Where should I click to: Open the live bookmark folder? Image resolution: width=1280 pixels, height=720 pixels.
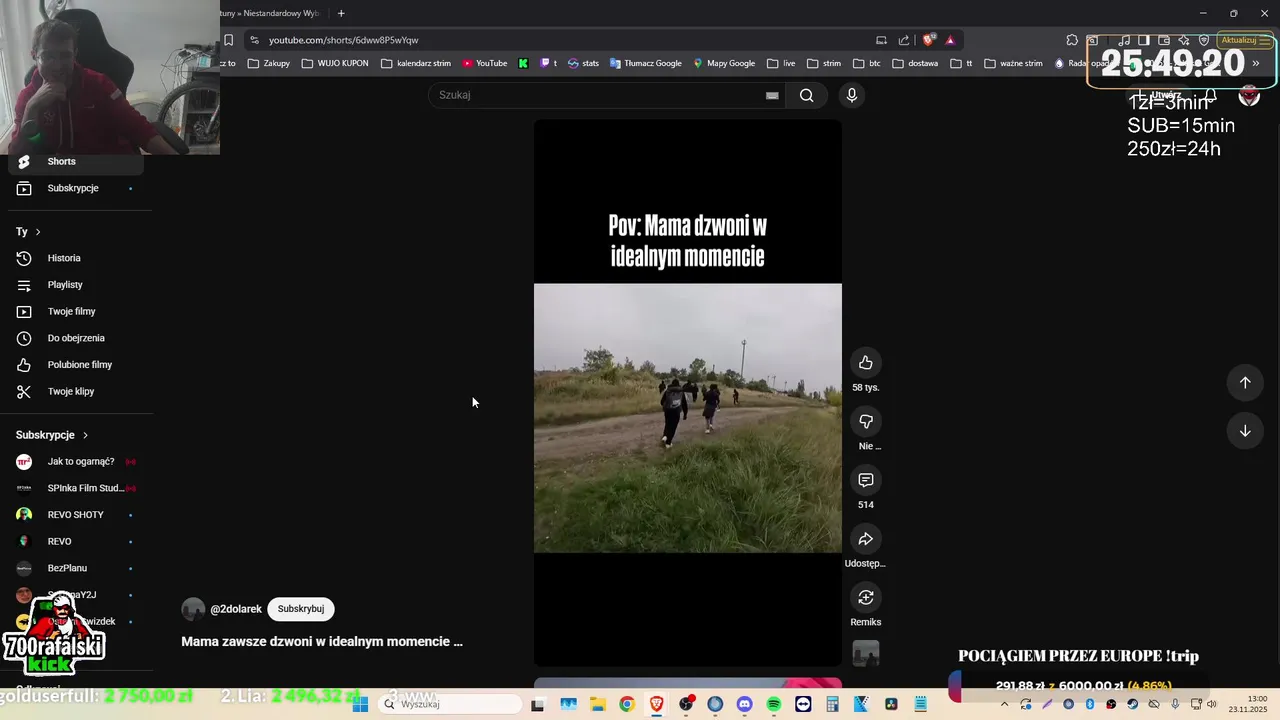(x=781, y=63)
